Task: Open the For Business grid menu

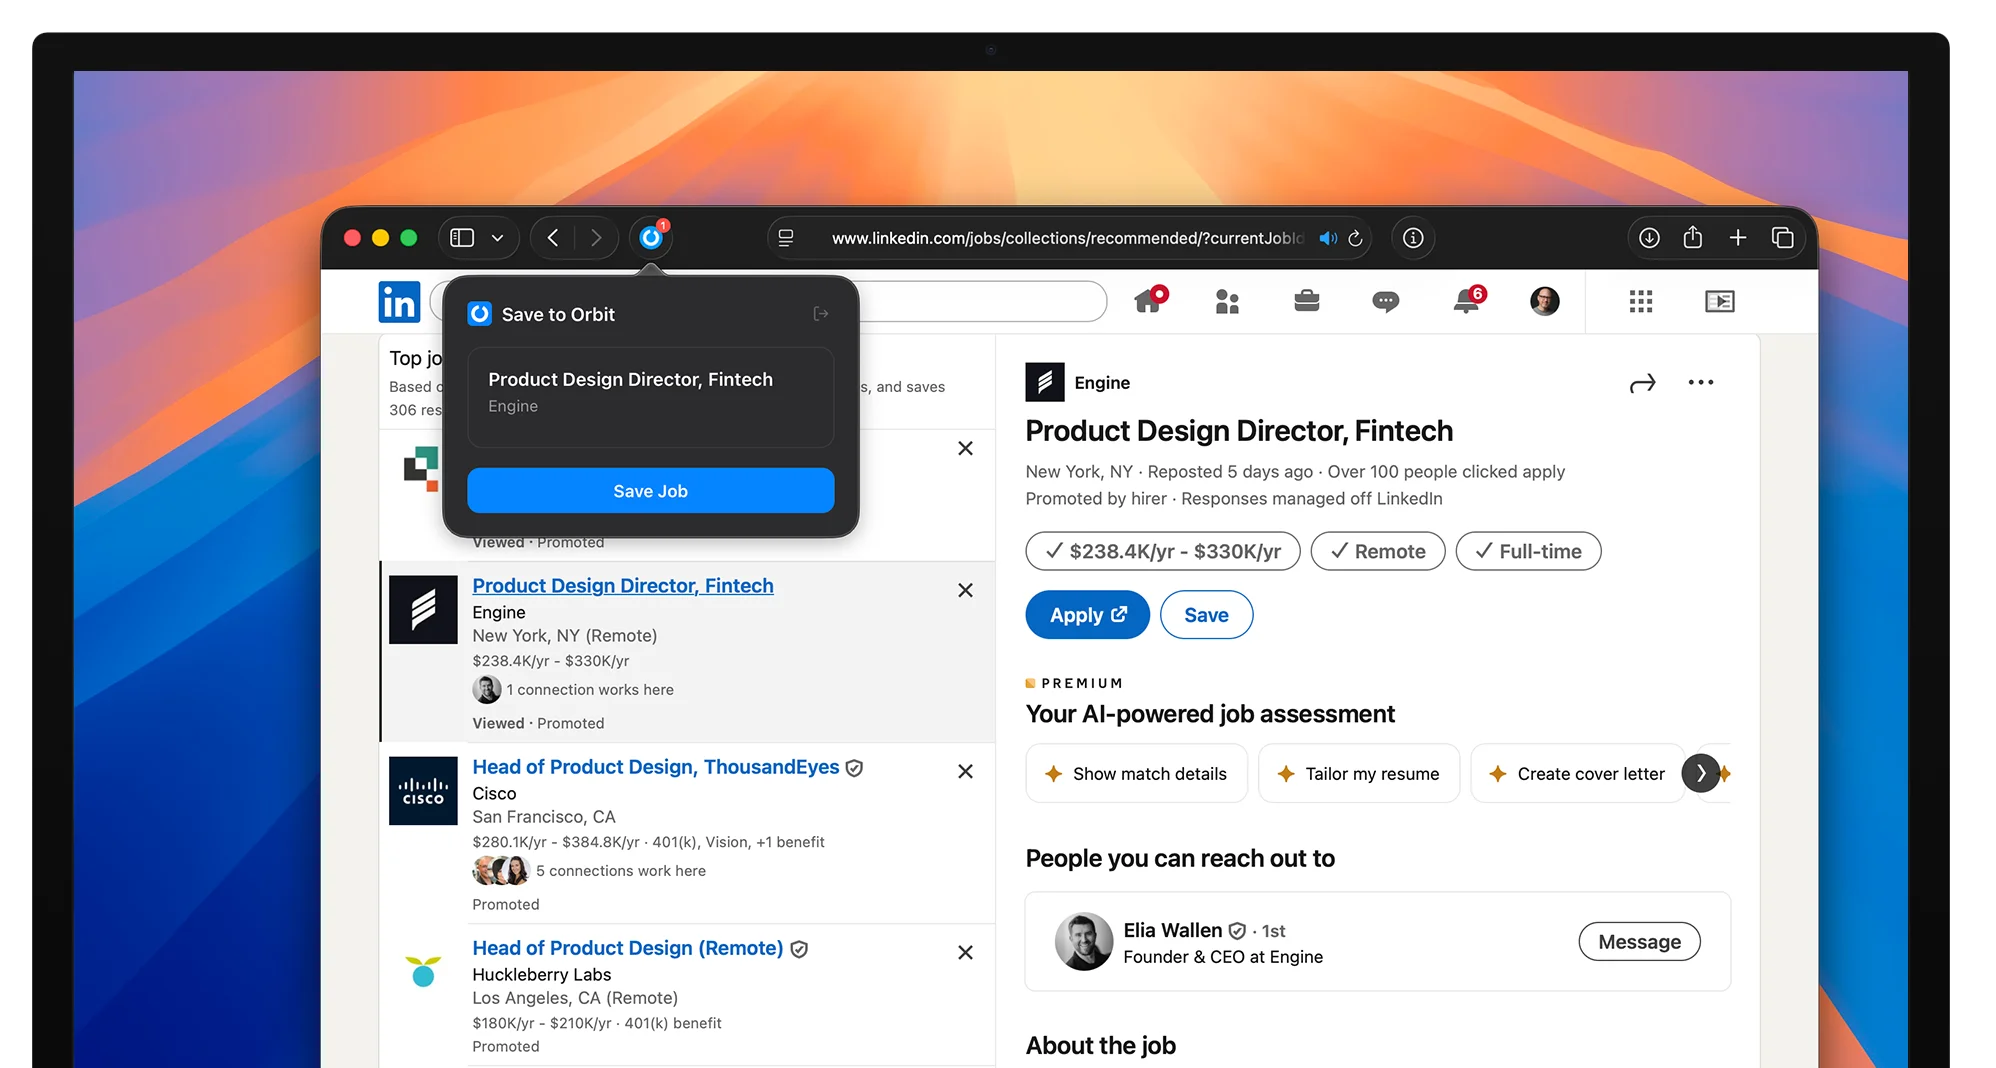Action: (1641, 301)
